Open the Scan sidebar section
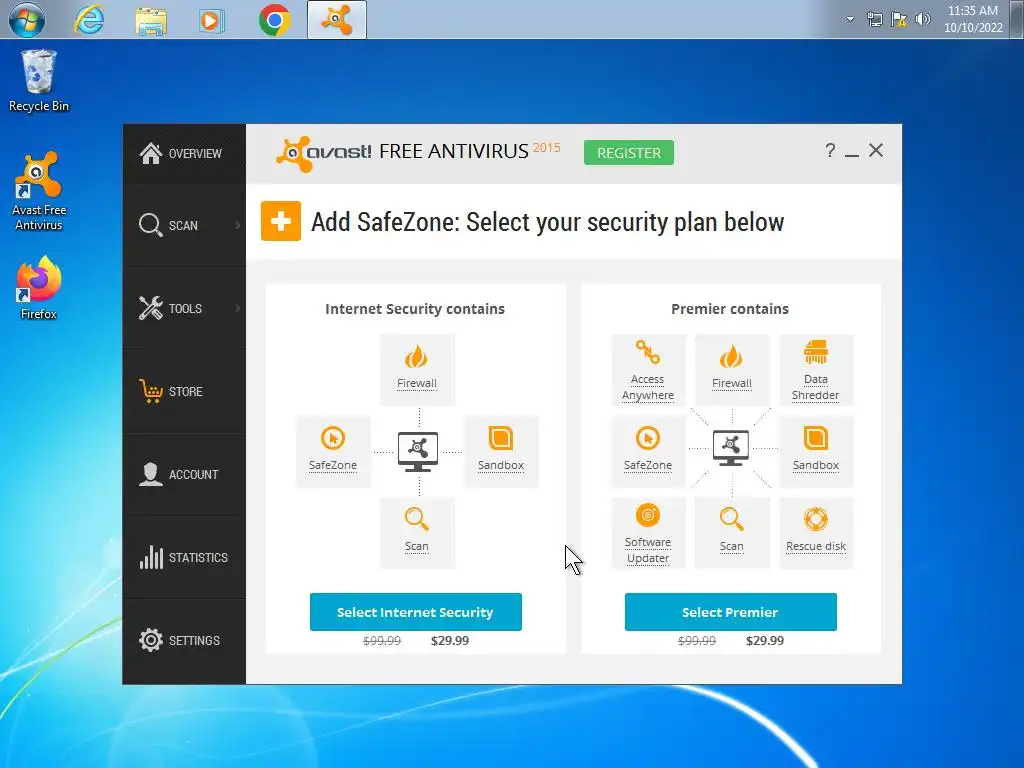Image resolution: width=1024 pixels, height=768 pixels. point(184,225)
